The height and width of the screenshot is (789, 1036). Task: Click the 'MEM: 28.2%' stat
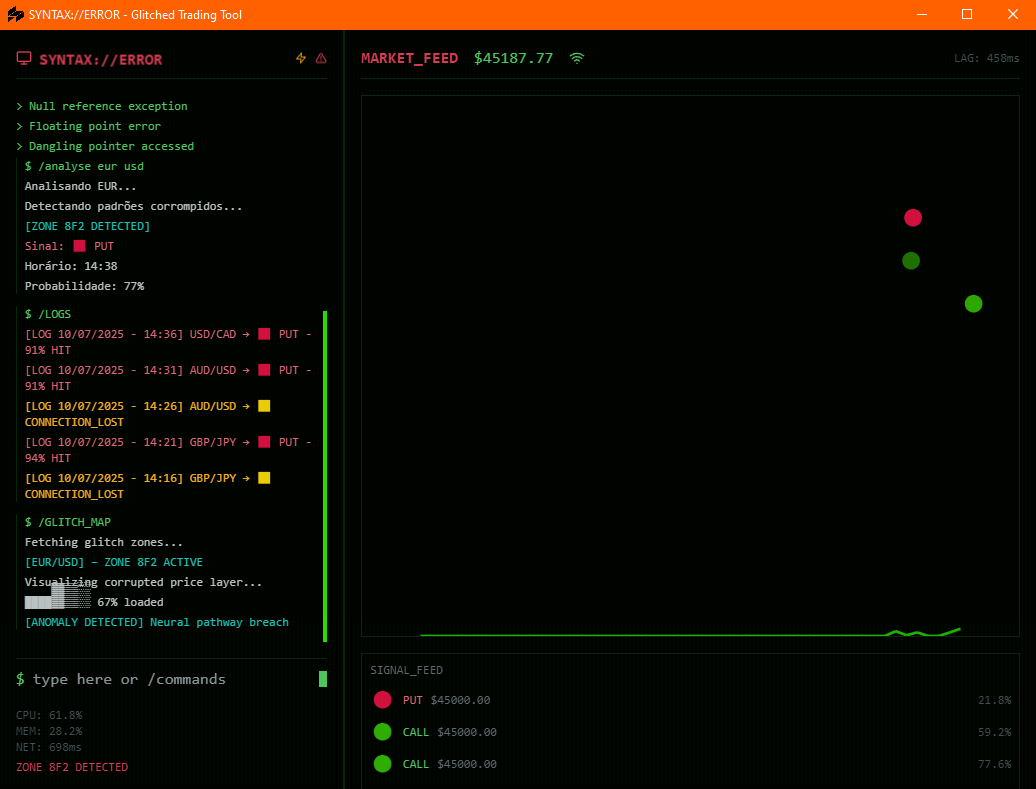coord(49,731)
